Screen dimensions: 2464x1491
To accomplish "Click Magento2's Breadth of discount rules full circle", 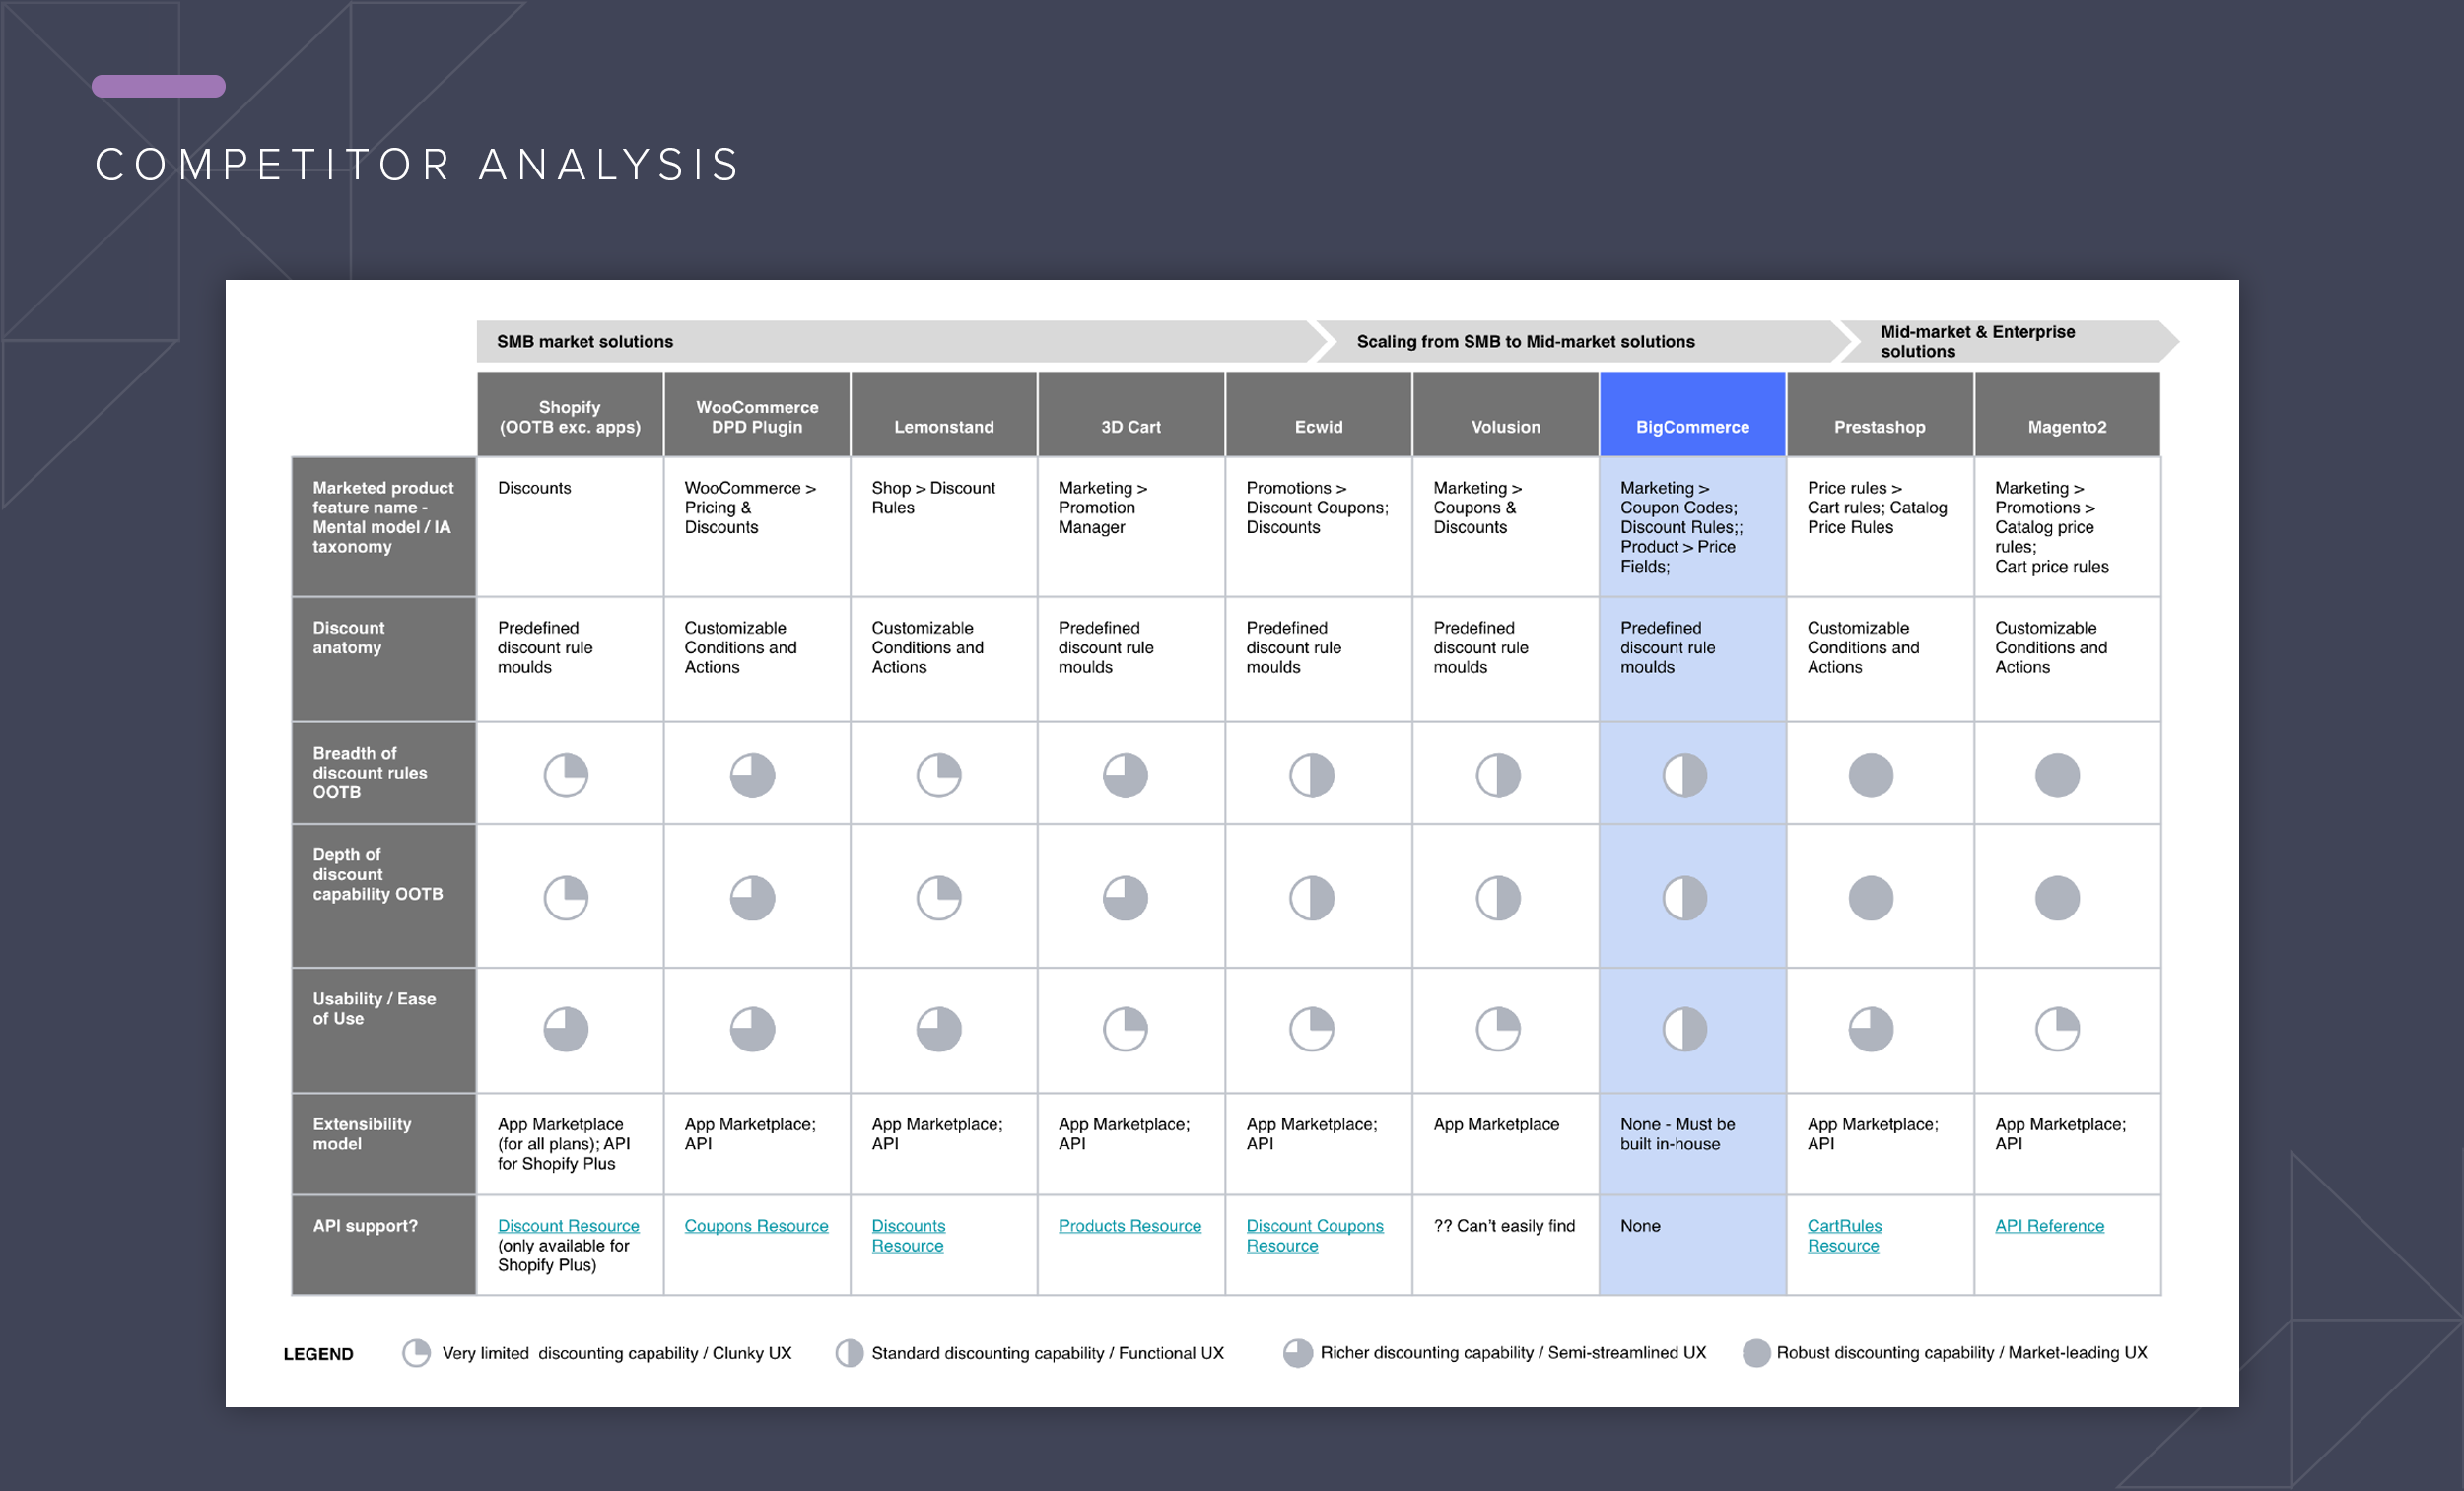I will 2057,775.
